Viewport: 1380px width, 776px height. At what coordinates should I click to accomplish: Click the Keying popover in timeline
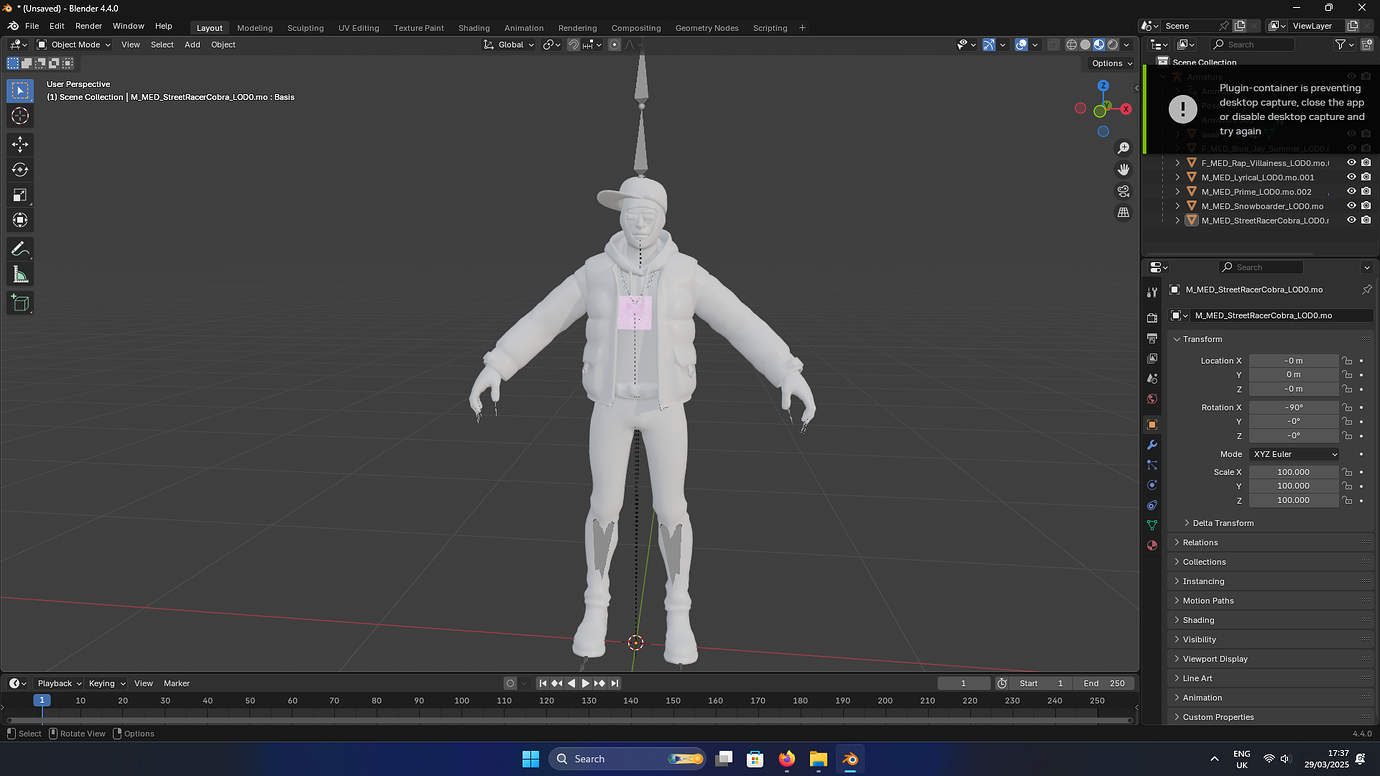(x=106, y=683)
